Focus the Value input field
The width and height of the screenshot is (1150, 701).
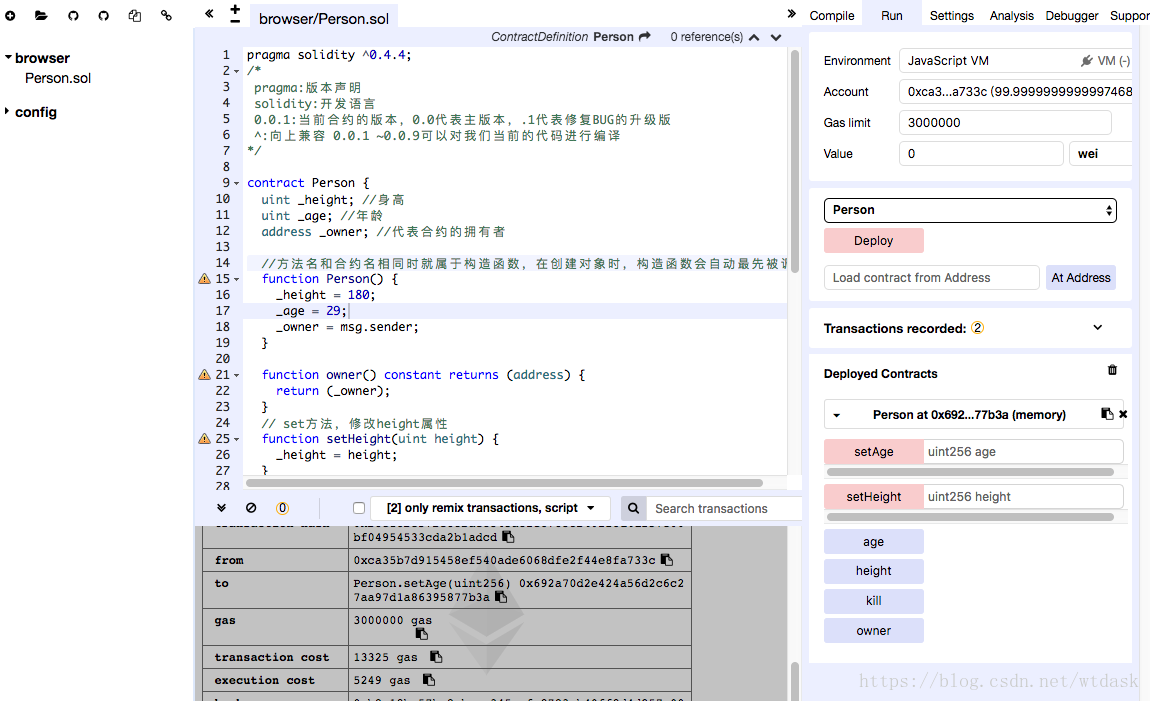[x=981, y=154]
